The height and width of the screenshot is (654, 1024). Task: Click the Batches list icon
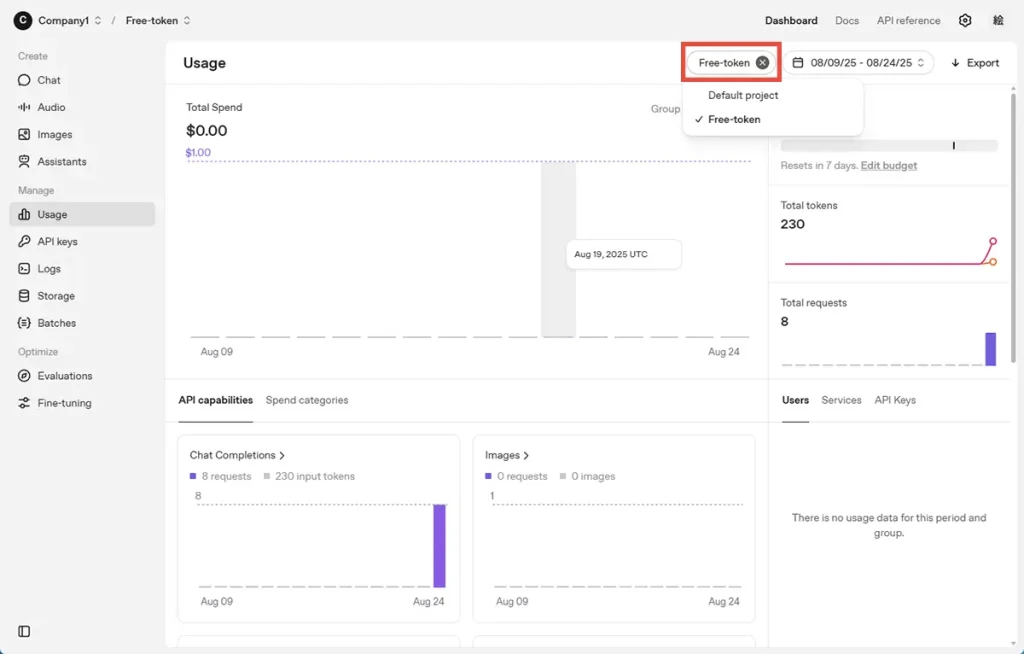(24, 323)
